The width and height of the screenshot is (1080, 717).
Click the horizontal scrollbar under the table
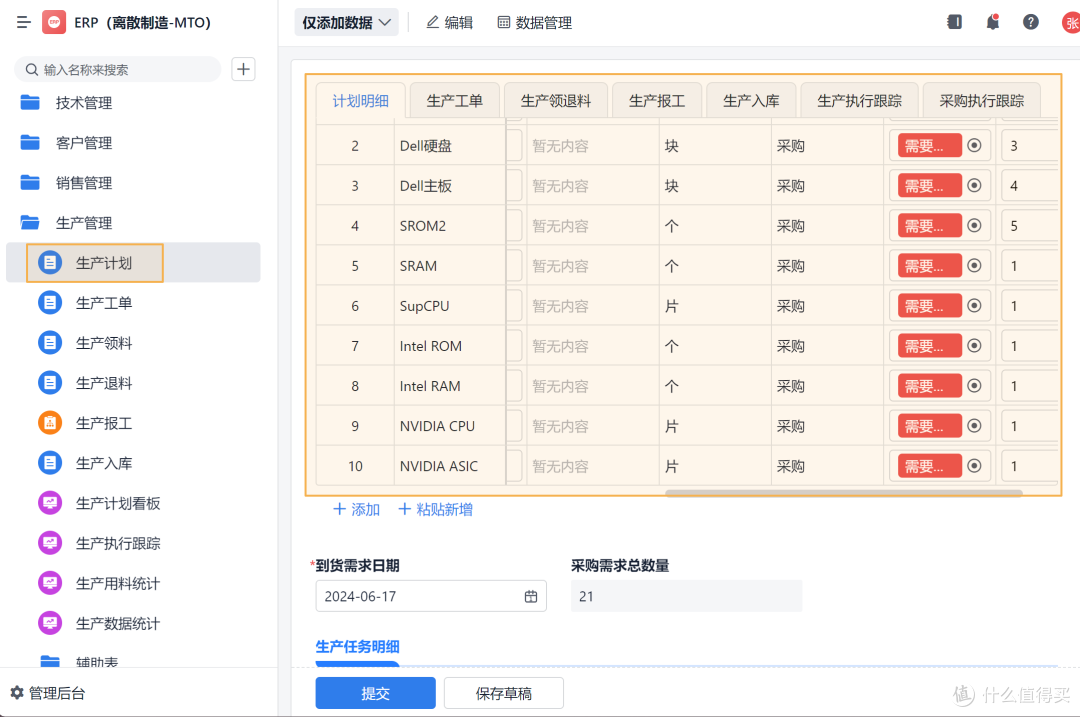(843, 492)
